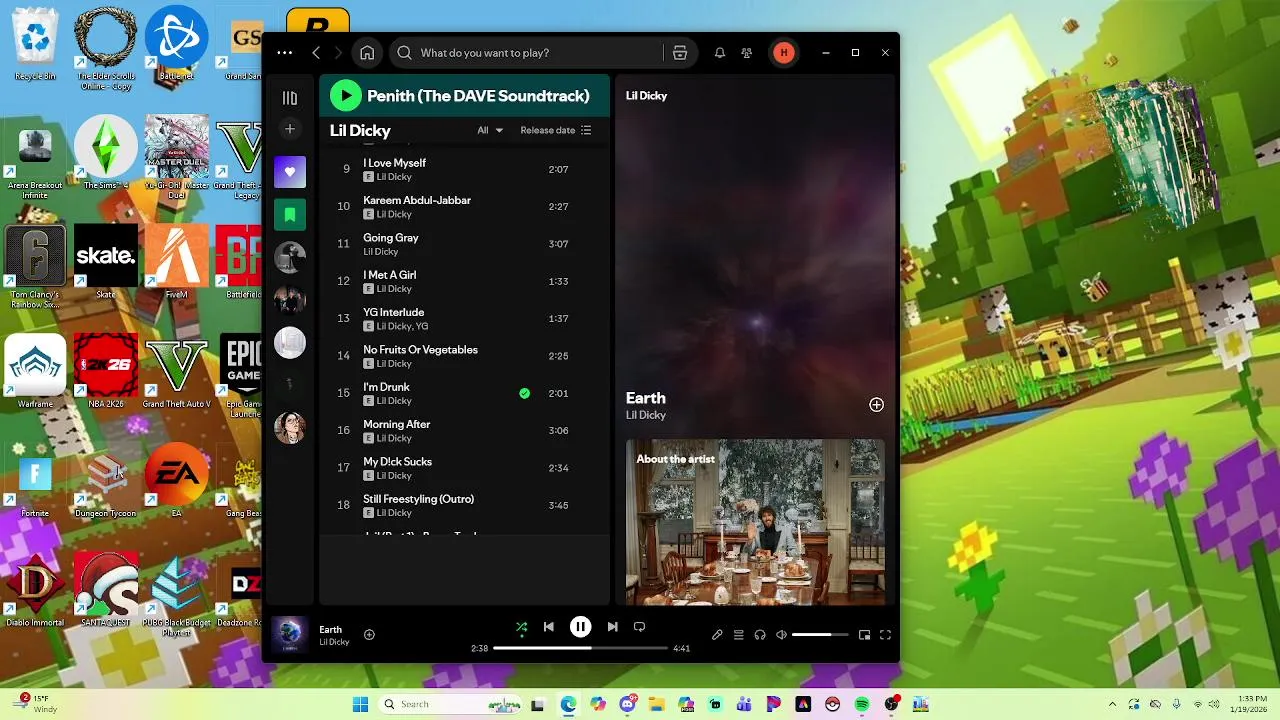Open artist YG link on track 13

click(x=422, y=326)
